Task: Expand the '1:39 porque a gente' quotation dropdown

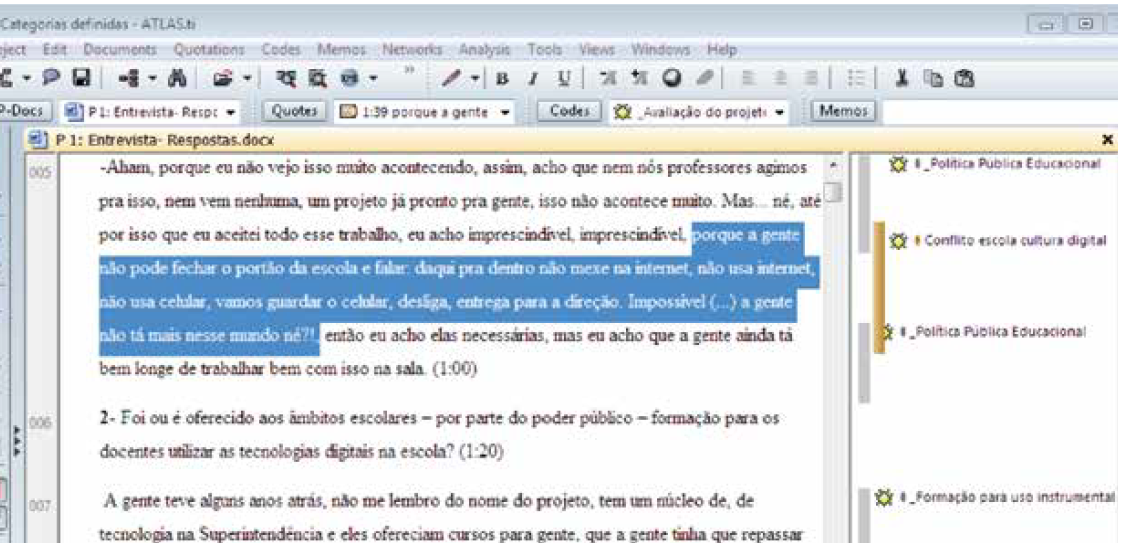Action: (x=508, y=111)
